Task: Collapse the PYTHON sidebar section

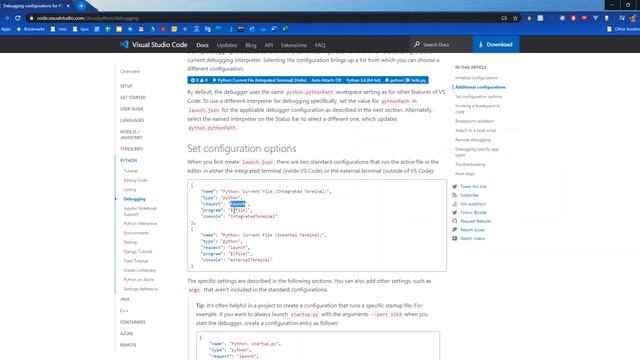Action: pyautogui.click(x=129, y=160)
